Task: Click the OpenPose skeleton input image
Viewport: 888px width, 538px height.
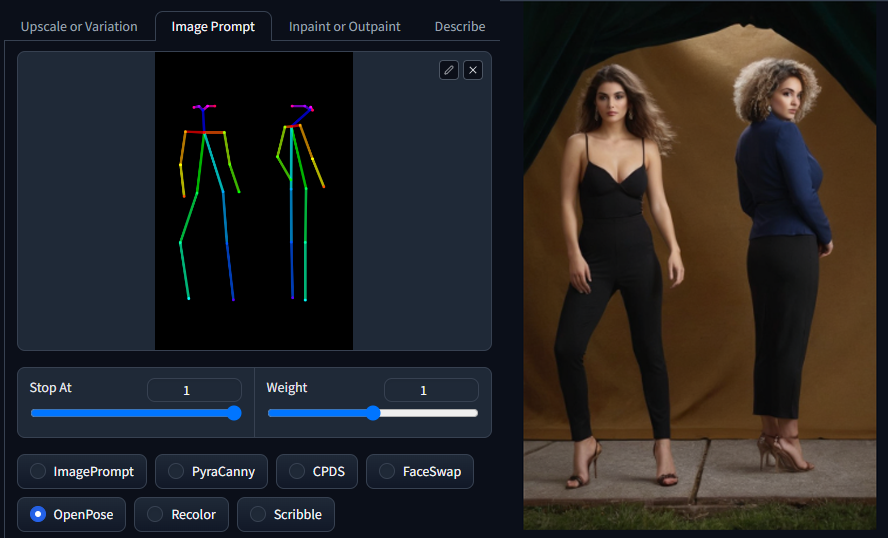Action: point(254,201)
